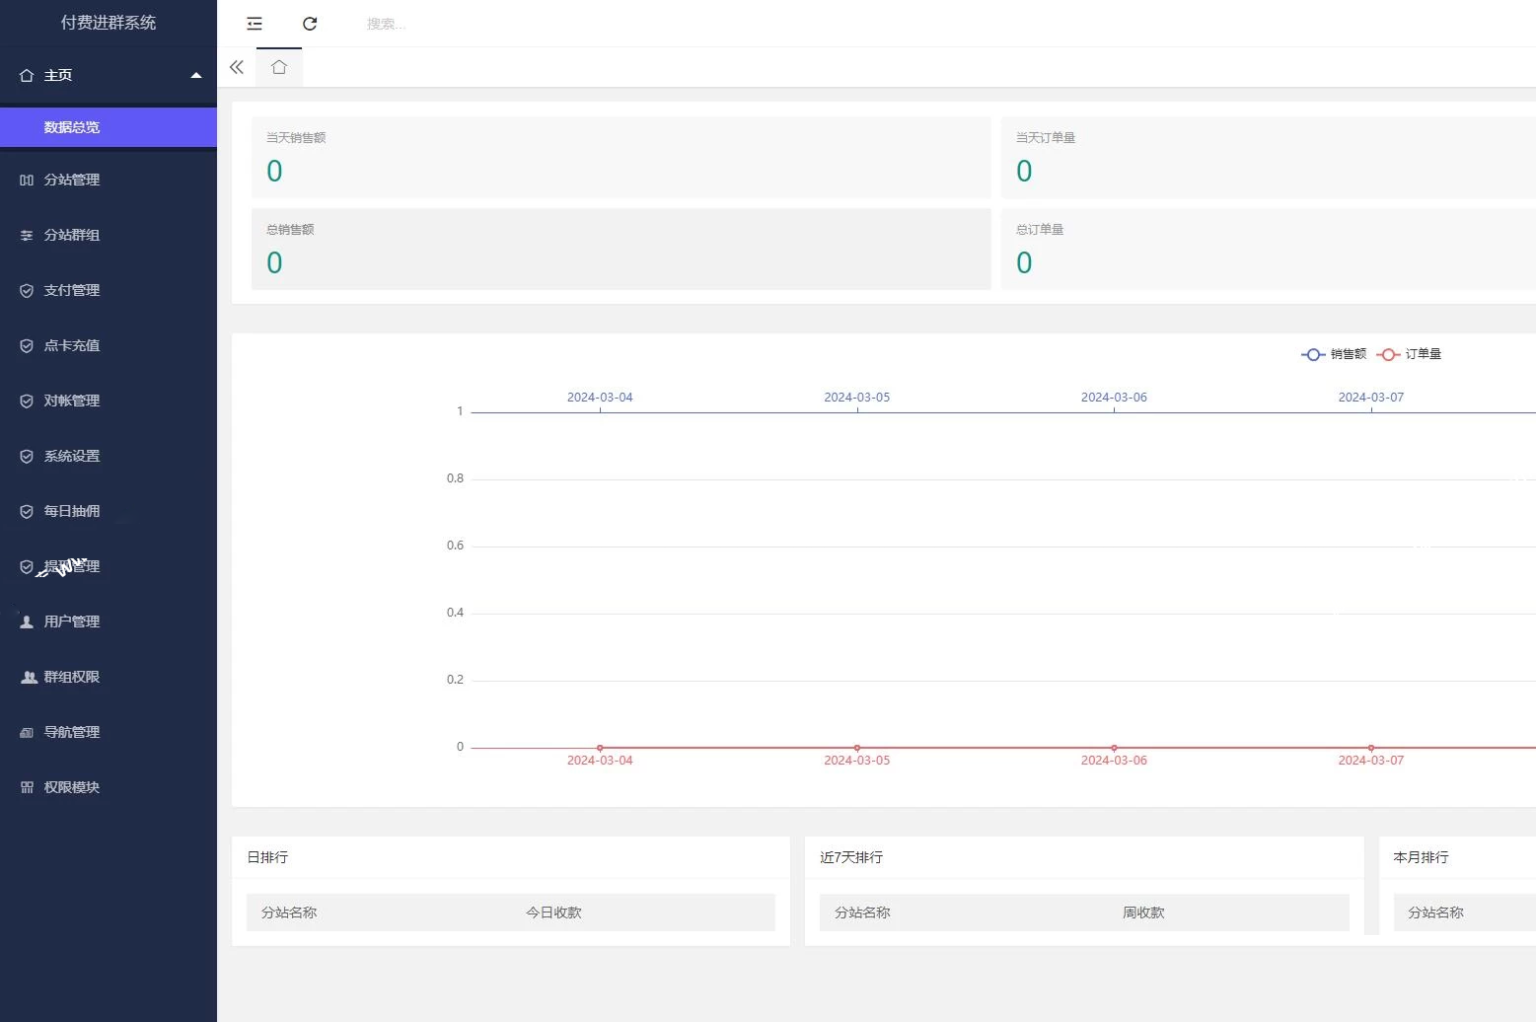Collapse the 主页 menu arrow
Screen dimensions: 1536x1022
[x=196, y=75]
